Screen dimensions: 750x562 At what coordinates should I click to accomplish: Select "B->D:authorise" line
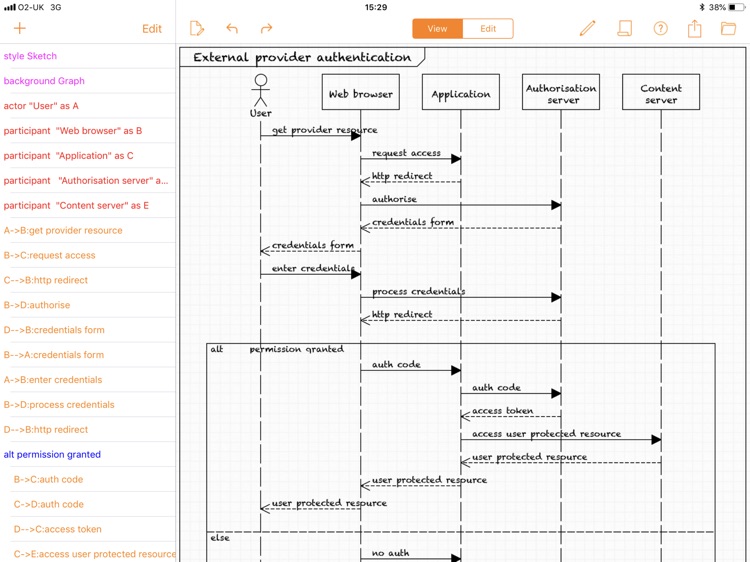pyautogui.click(x=88, y=305)
